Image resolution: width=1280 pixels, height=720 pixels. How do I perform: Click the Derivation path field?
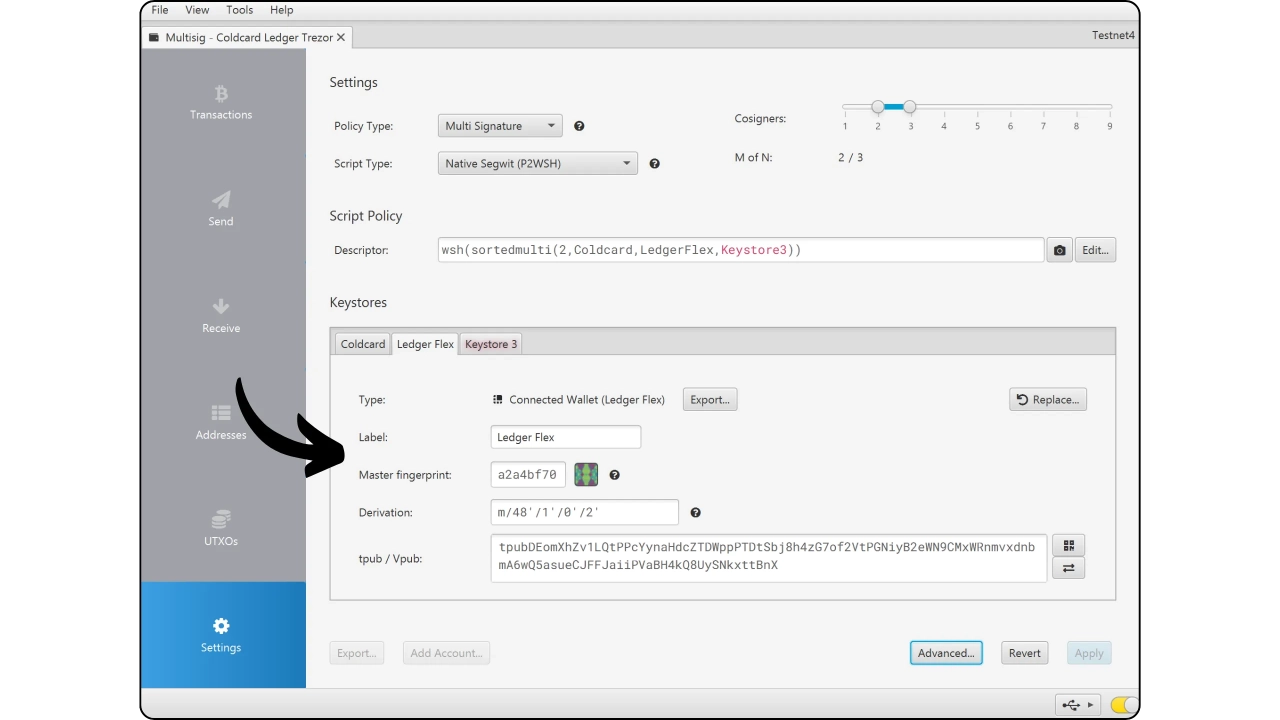(x=585, y=513)
